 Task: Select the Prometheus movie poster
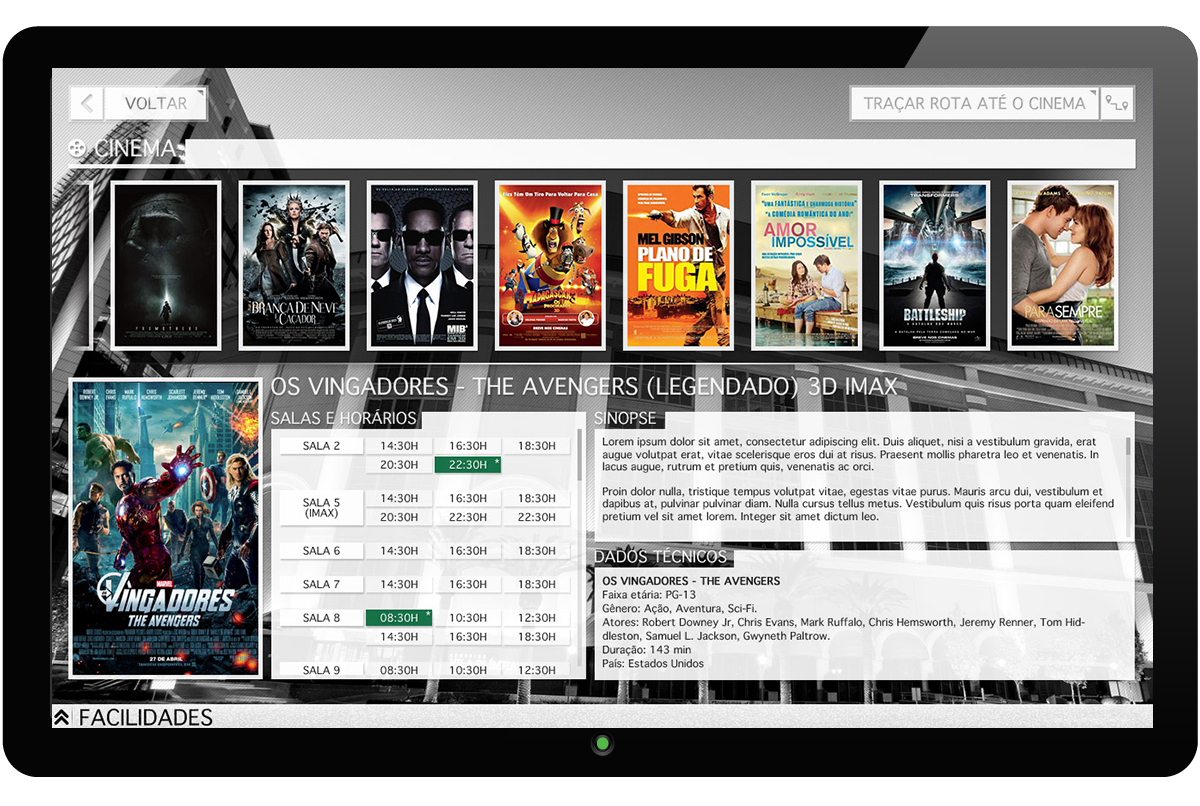(x=166, y=265)
